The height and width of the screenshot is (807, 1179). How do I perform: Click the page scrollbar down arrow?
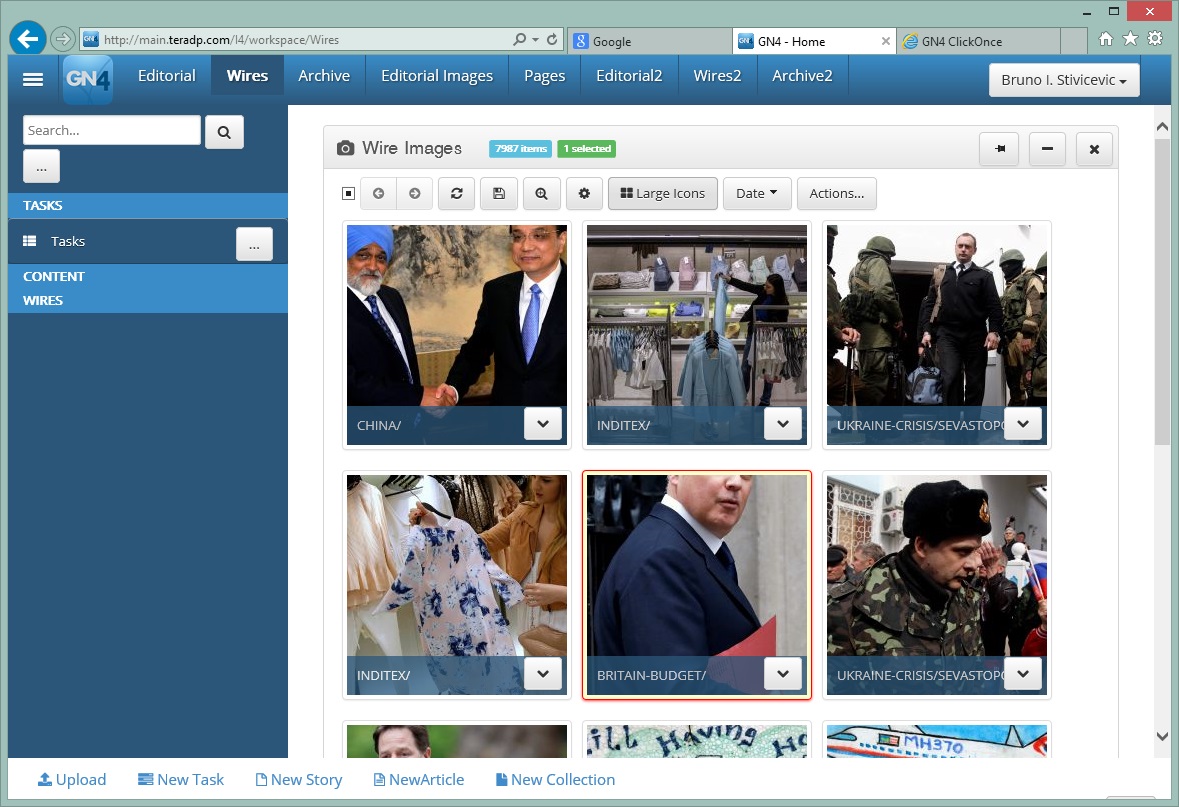[1162, 736]
